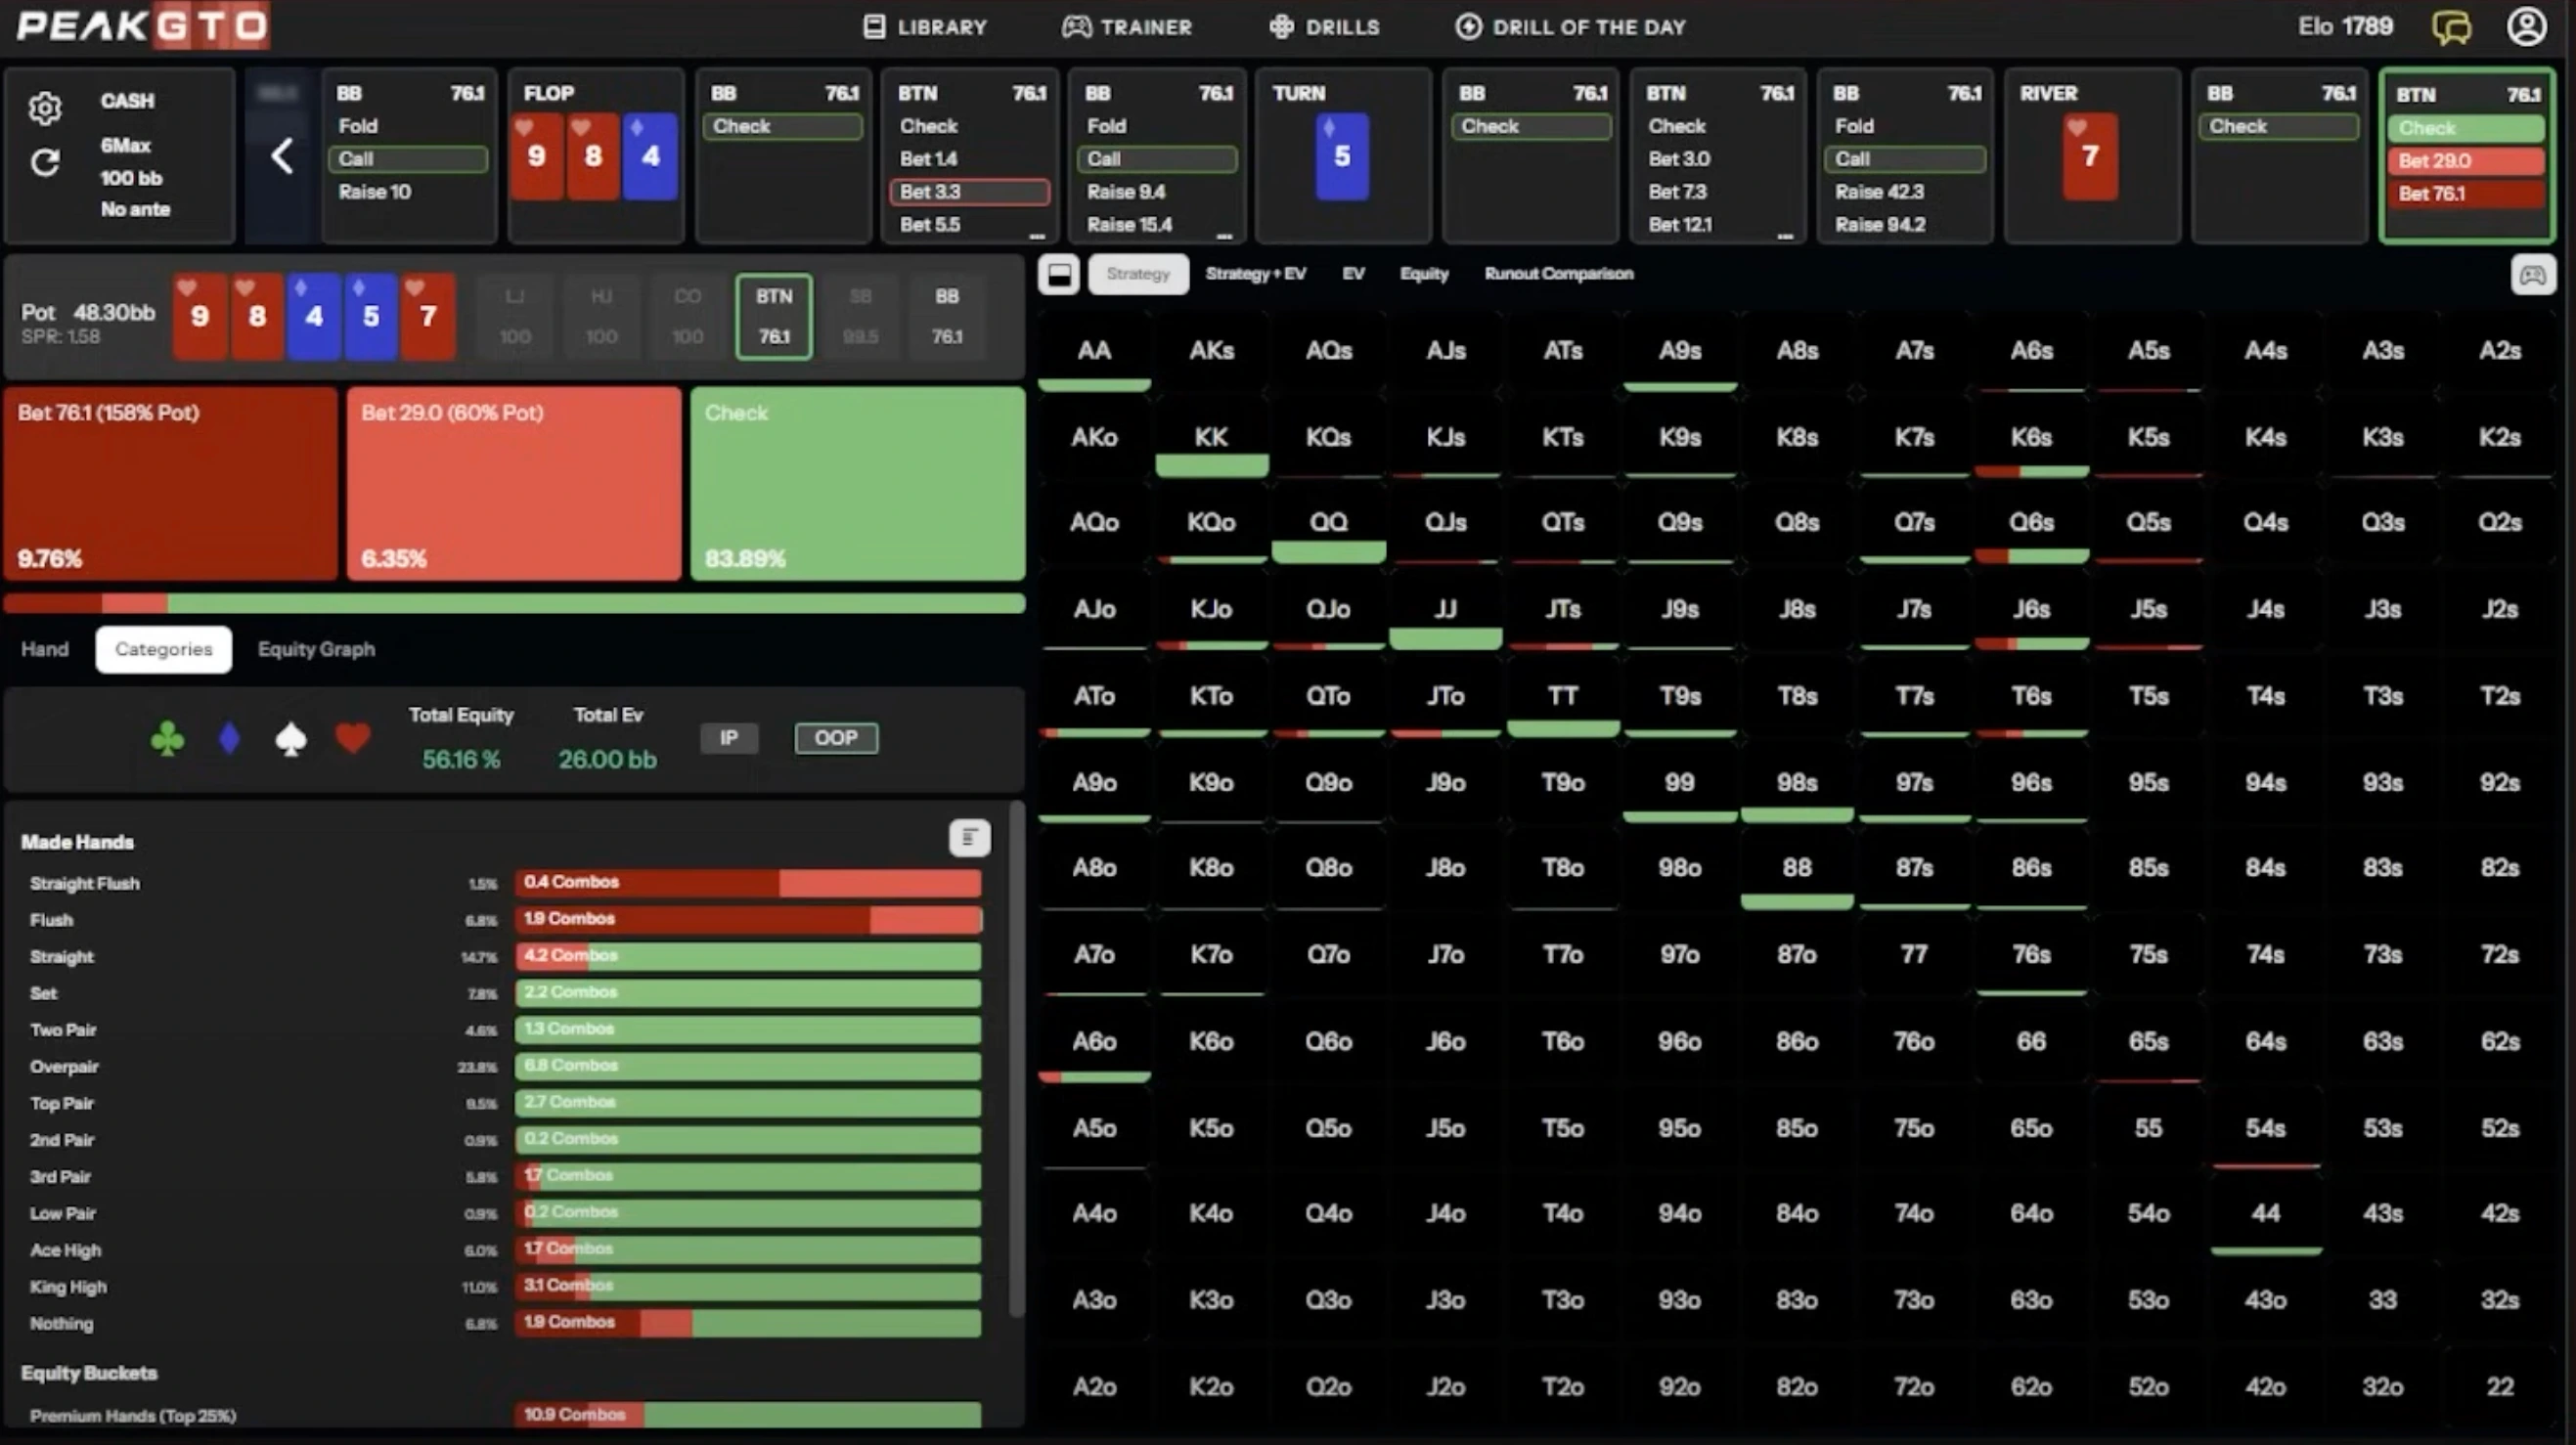
Task: Filter by clubs suit icon
Action: coord(167,739)
